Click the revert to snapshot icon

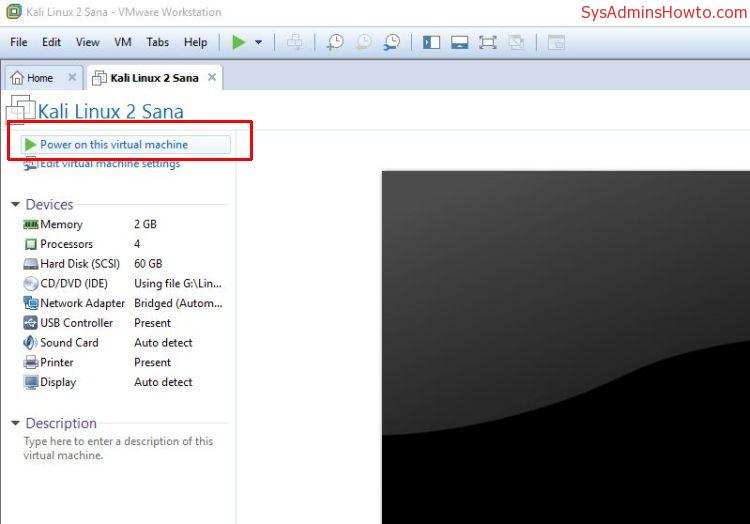point(364,42)
